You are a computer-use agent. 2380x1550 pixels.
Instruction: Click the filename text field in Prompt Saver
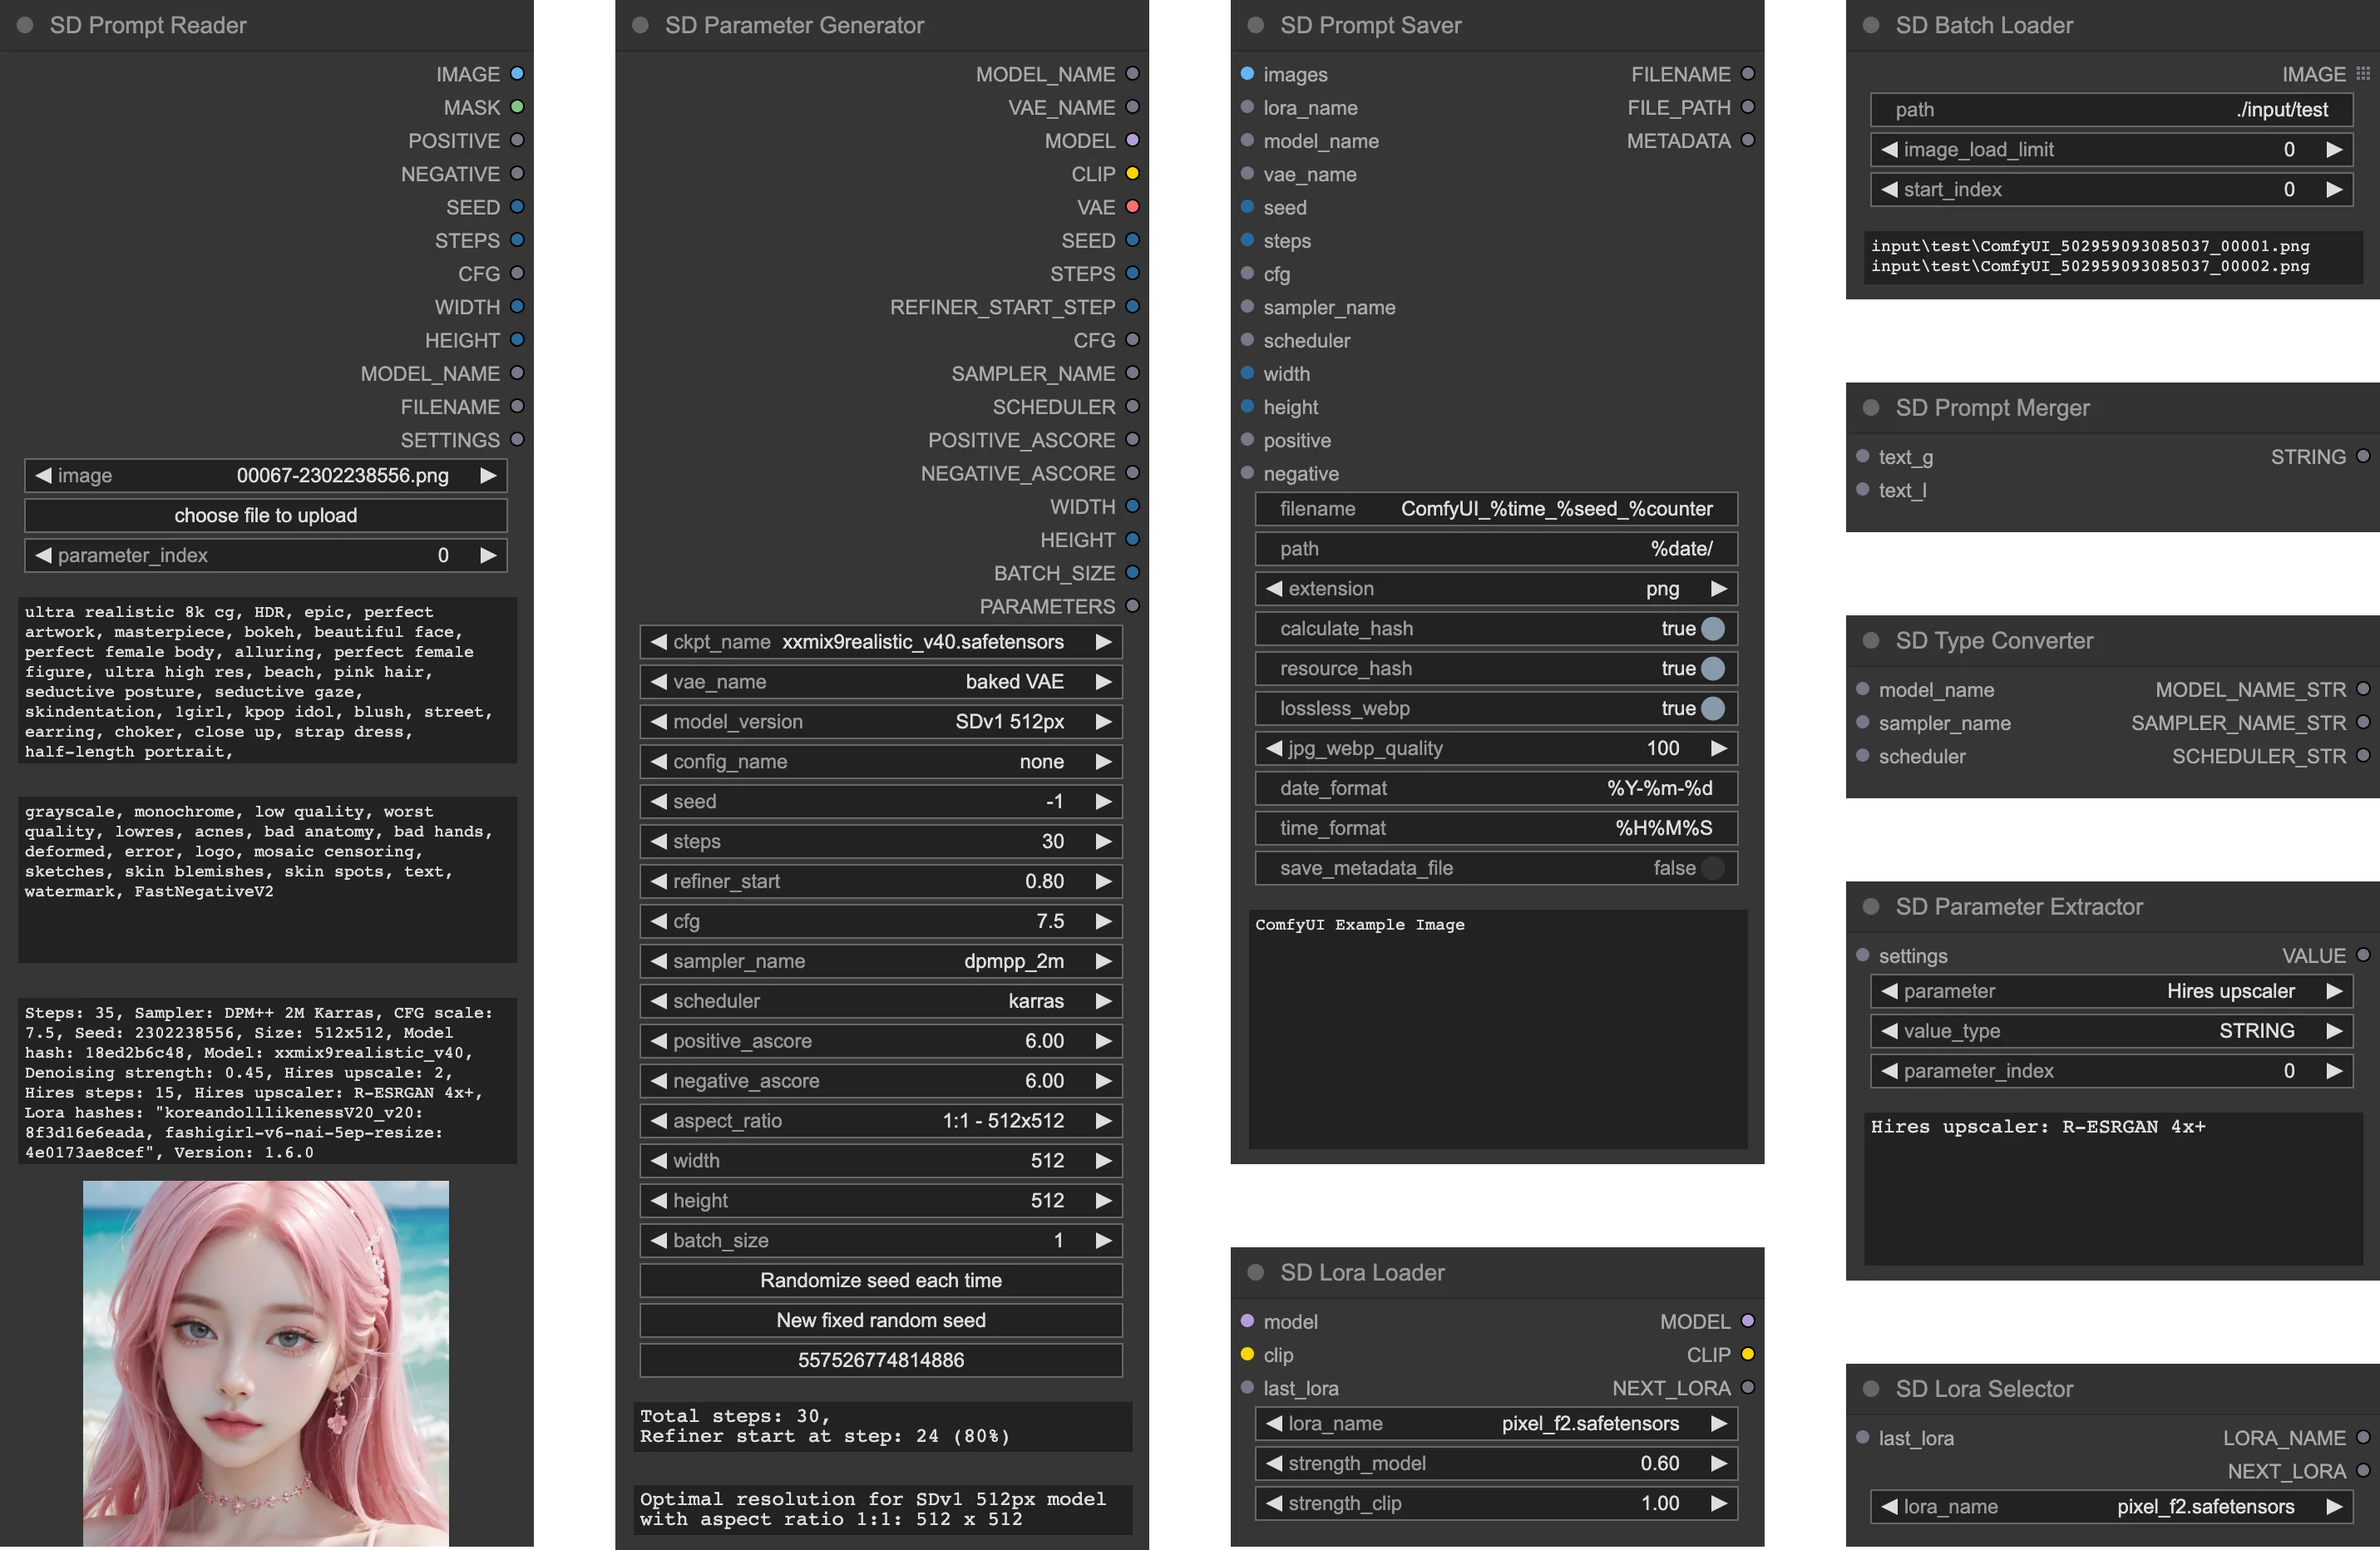[x=1496, y=509]
